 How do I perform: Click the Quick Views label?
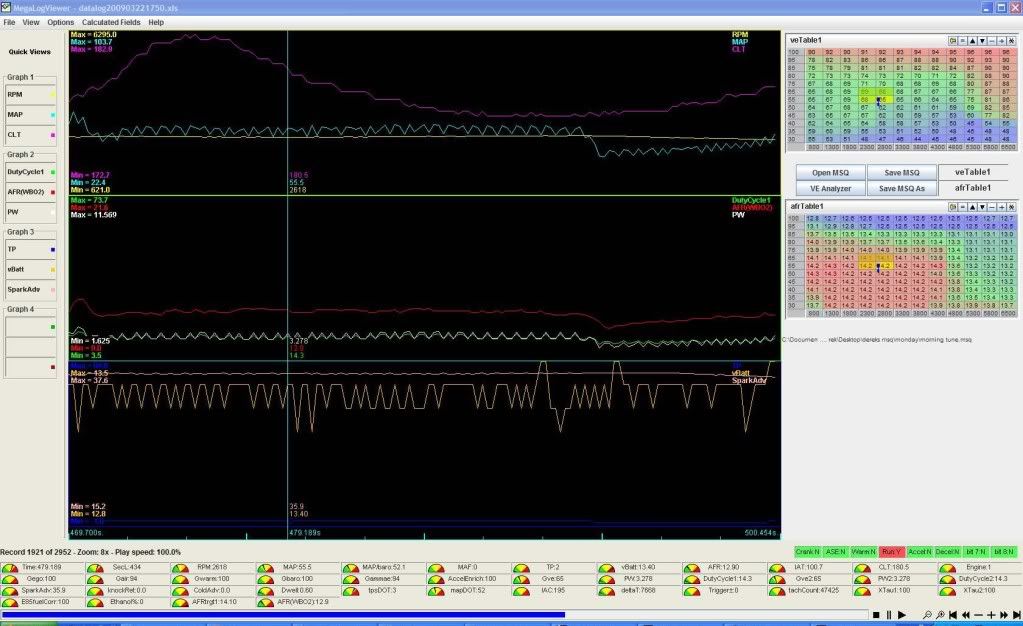click(29, 52)
